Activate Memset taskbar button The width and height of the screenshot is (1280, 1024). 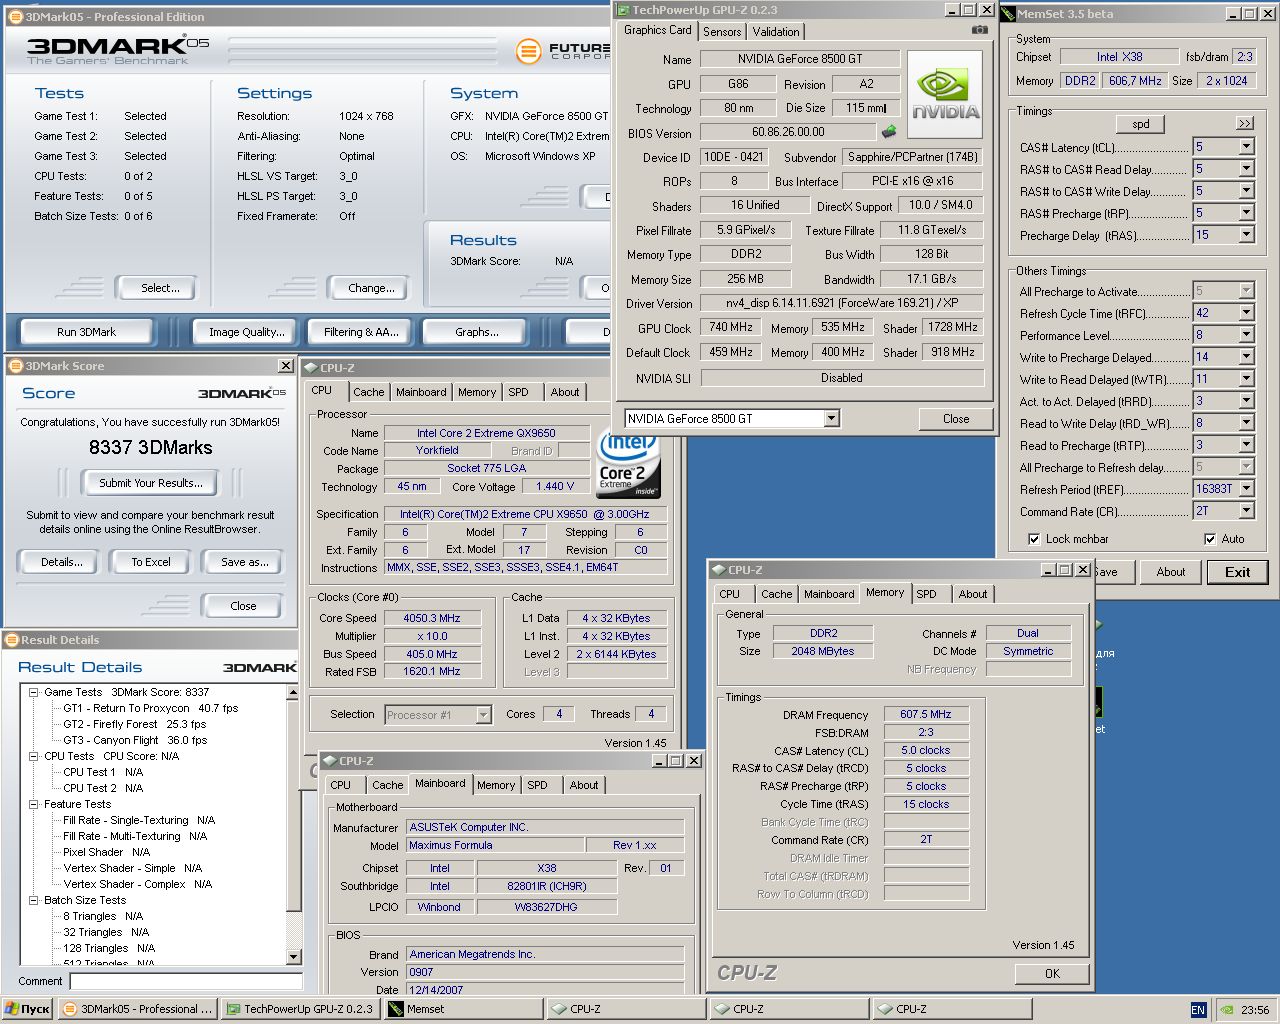(463, 1009)
